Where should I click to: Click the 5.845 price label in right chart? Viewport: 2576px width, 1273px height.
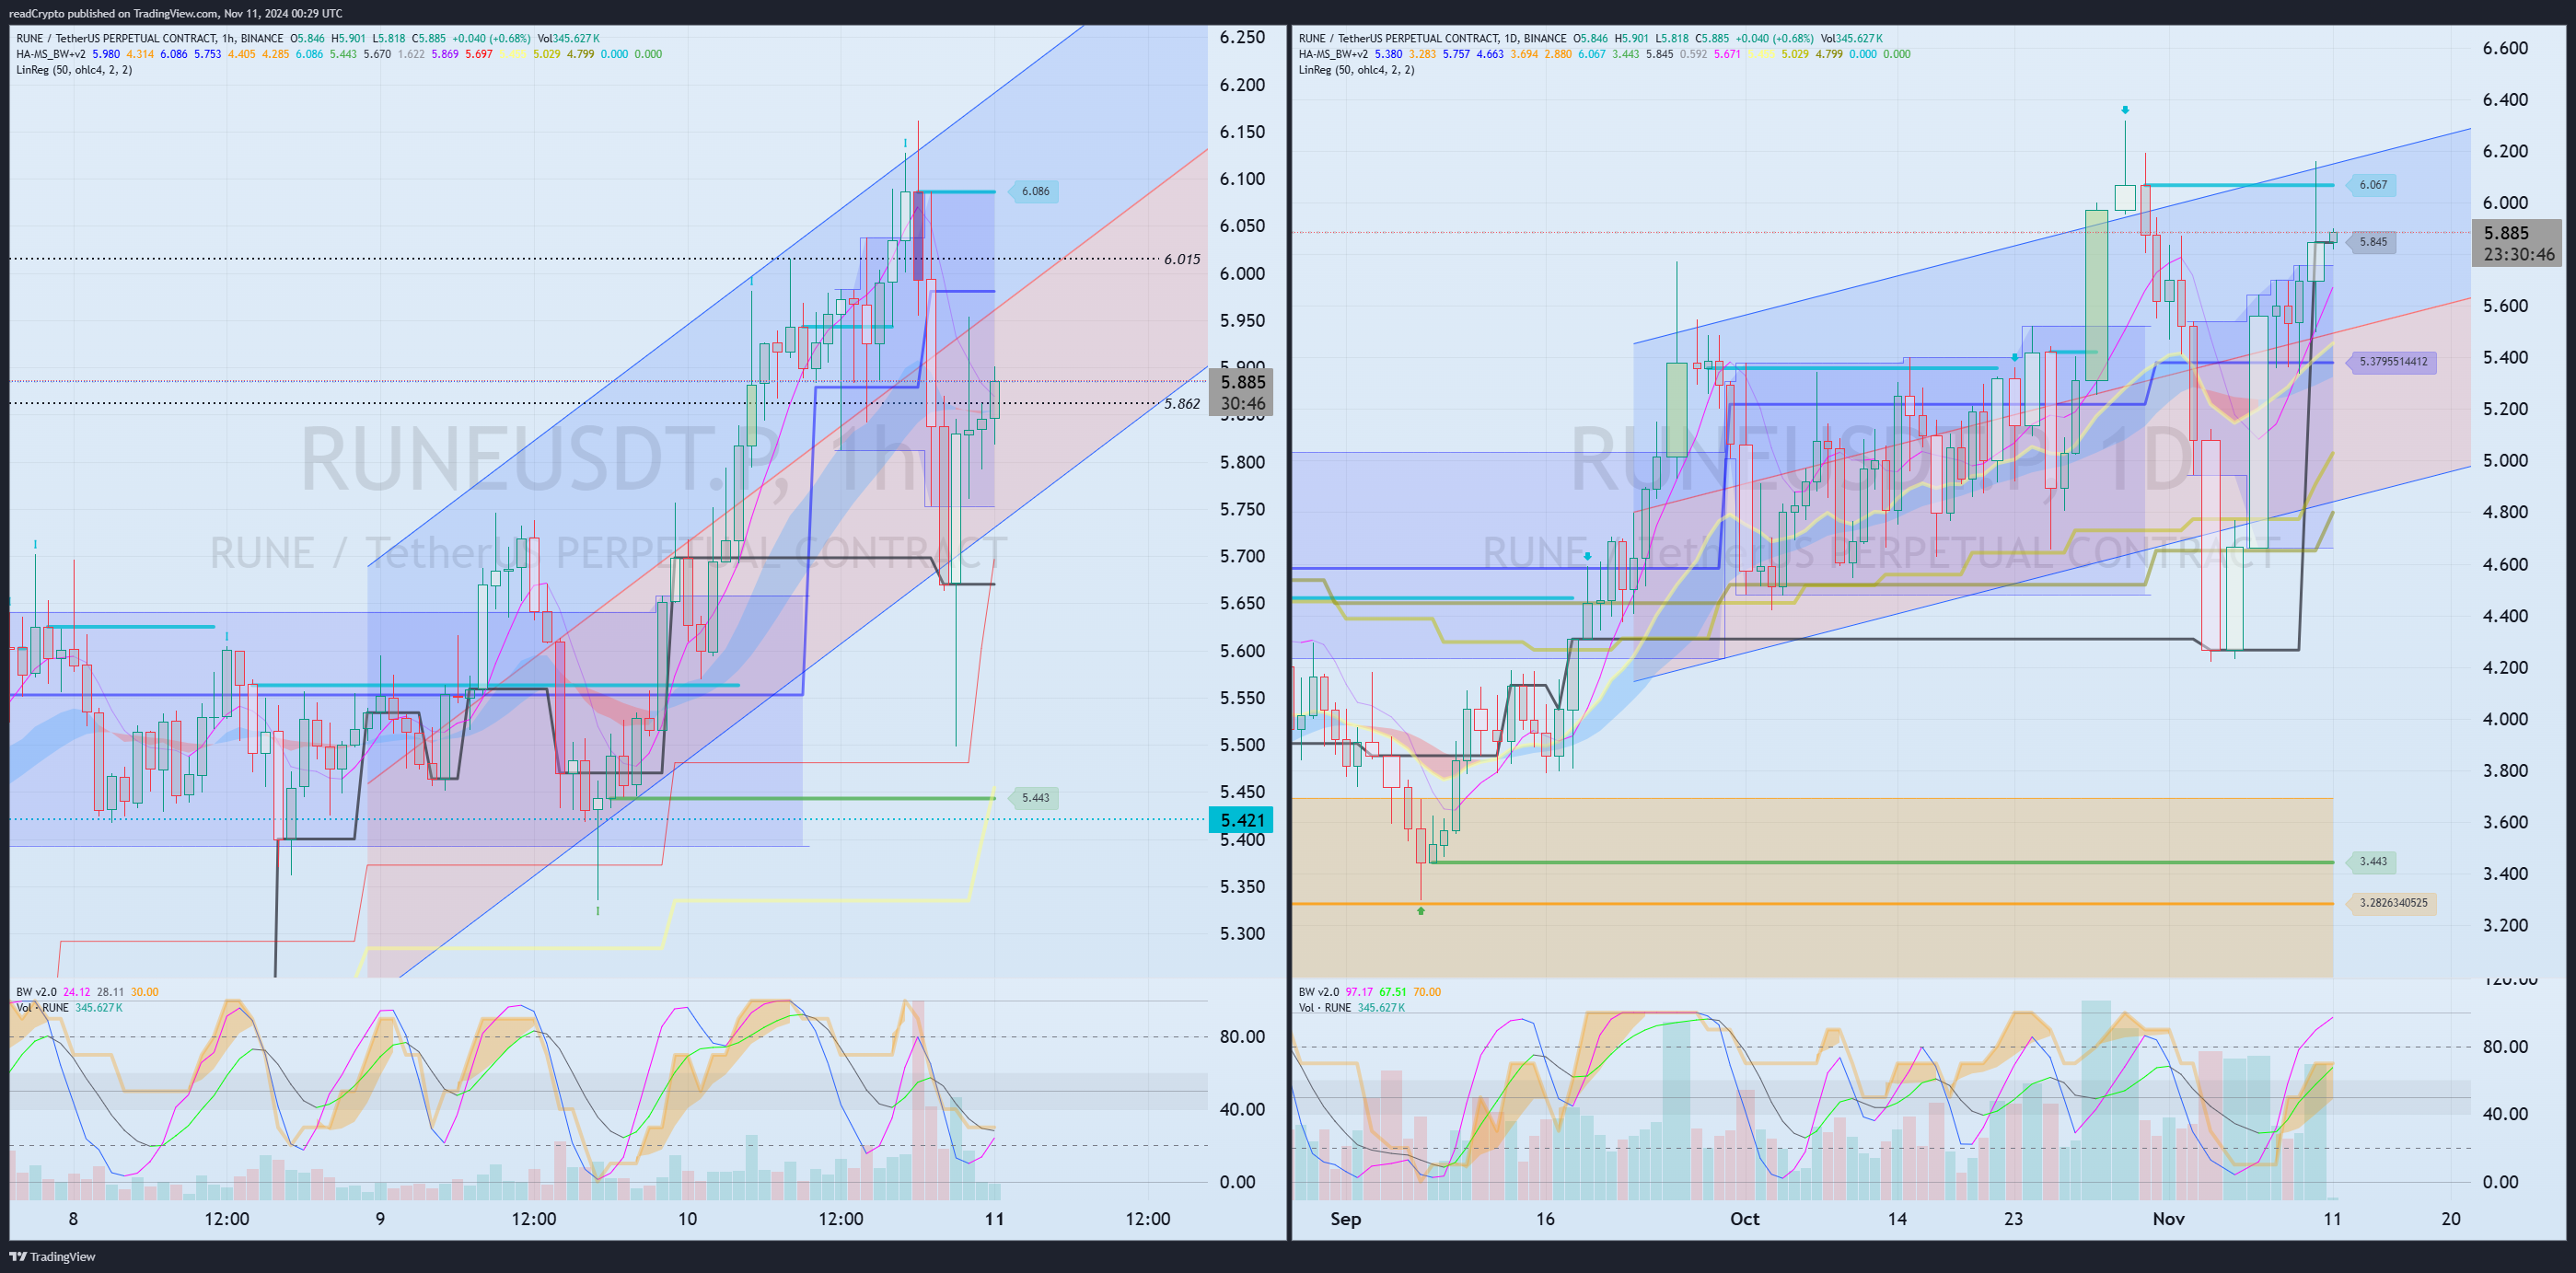[2371, 242]
